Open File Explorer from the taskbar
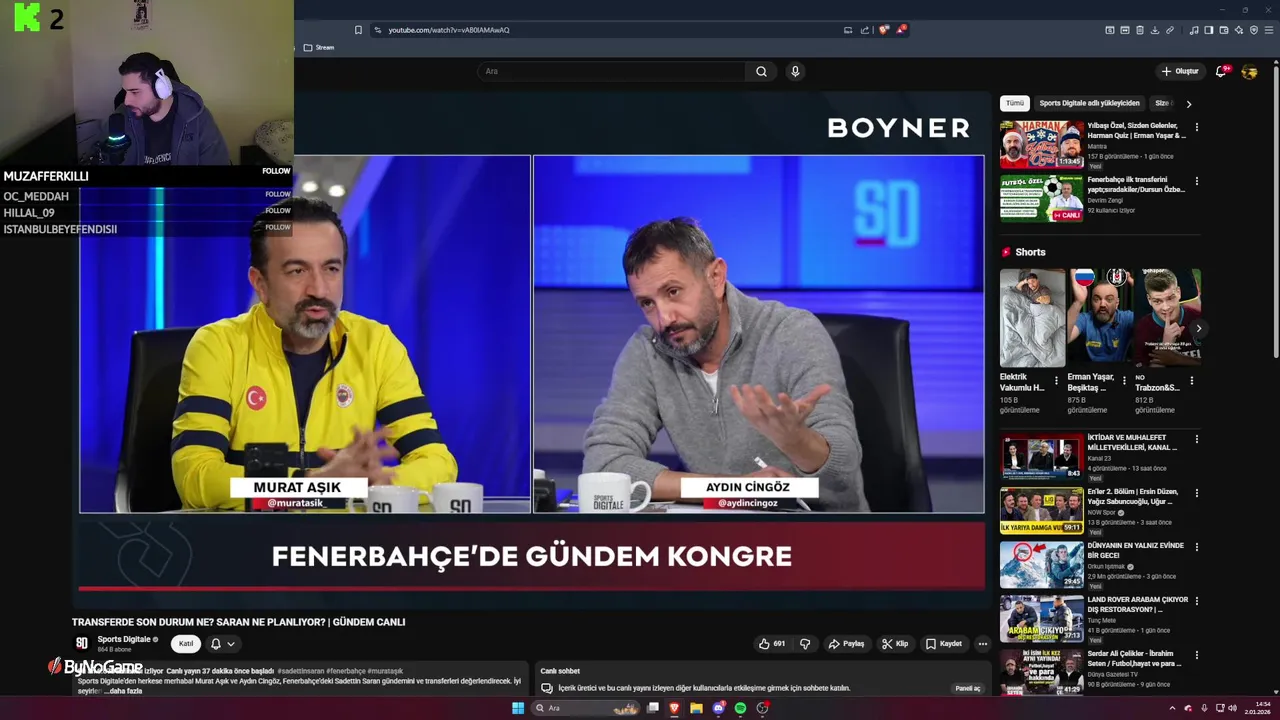The image size is (1280, 720). click(696, 708)
